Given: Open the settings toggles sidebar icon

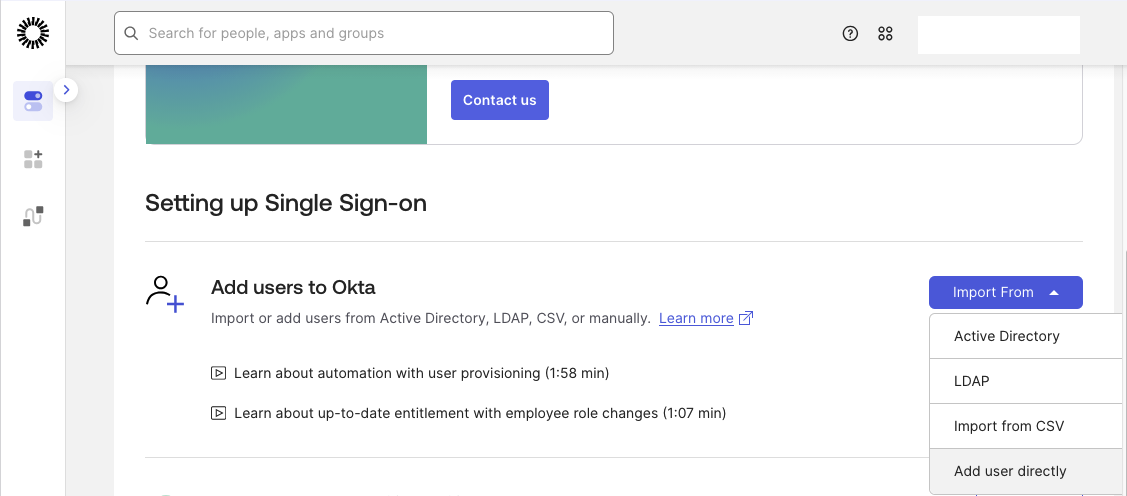Looking at the screenshot, I should pyautogui.click(x=33, y=101).
